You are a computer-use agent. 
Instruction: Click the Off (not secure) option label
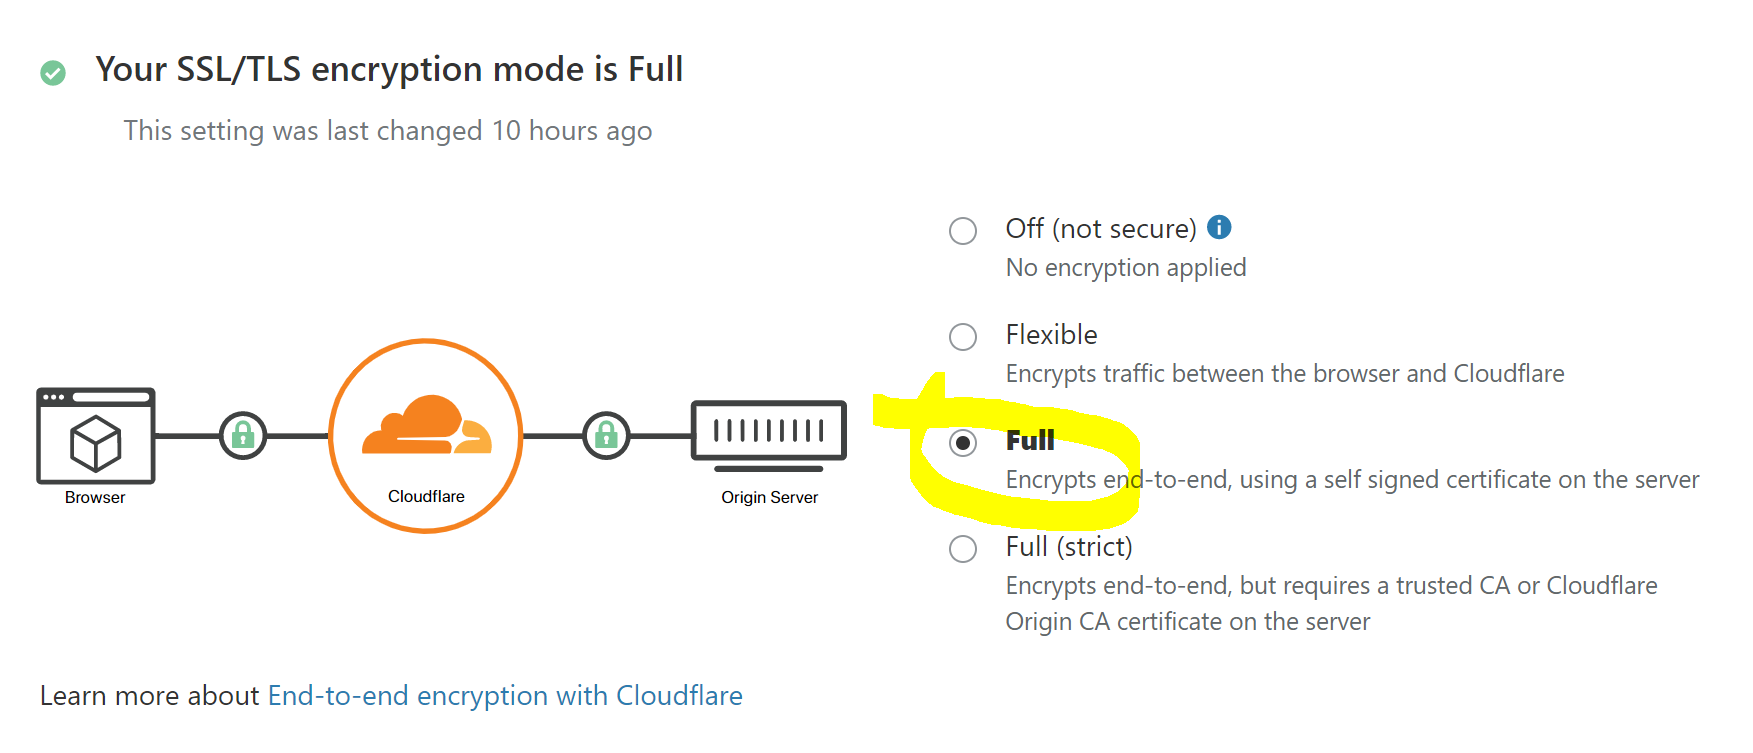click(x=1100, y=229)
